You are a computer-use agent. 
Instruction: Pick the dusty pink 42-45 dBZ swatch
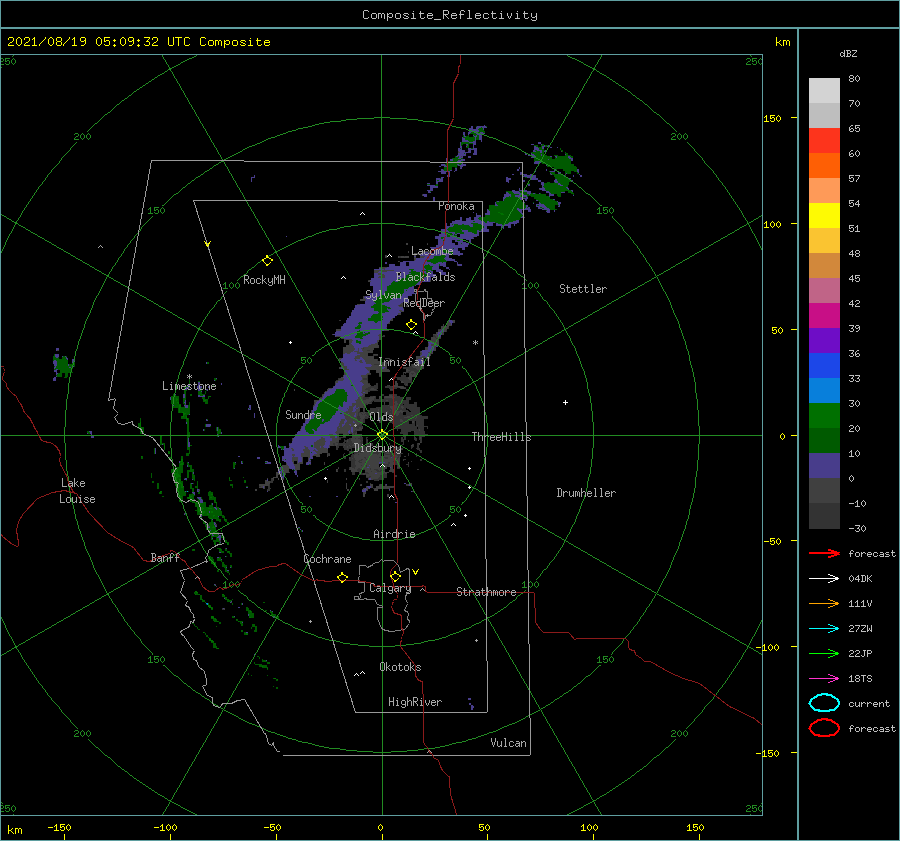pyautogui.click(x=824, y=290)
